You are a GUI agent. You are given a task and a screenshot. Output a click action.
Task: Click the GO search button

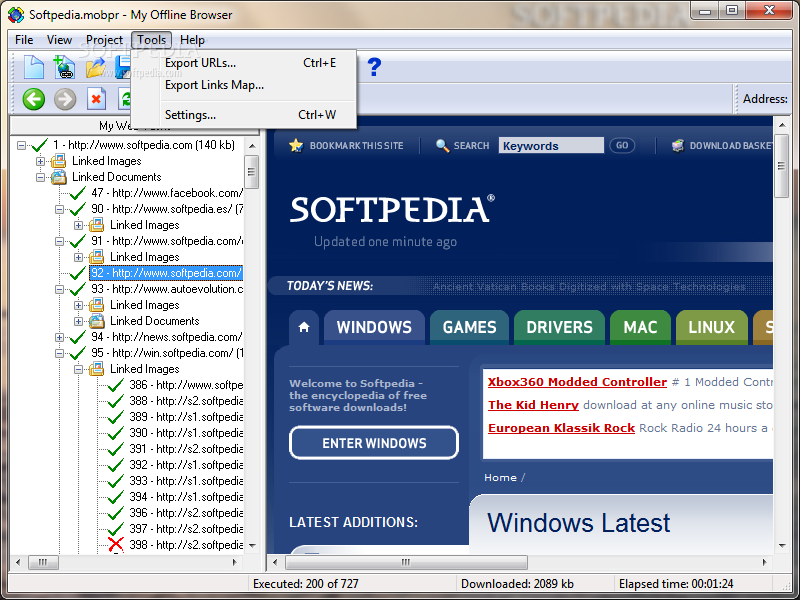pyautogui.click(x=622, y=145)
